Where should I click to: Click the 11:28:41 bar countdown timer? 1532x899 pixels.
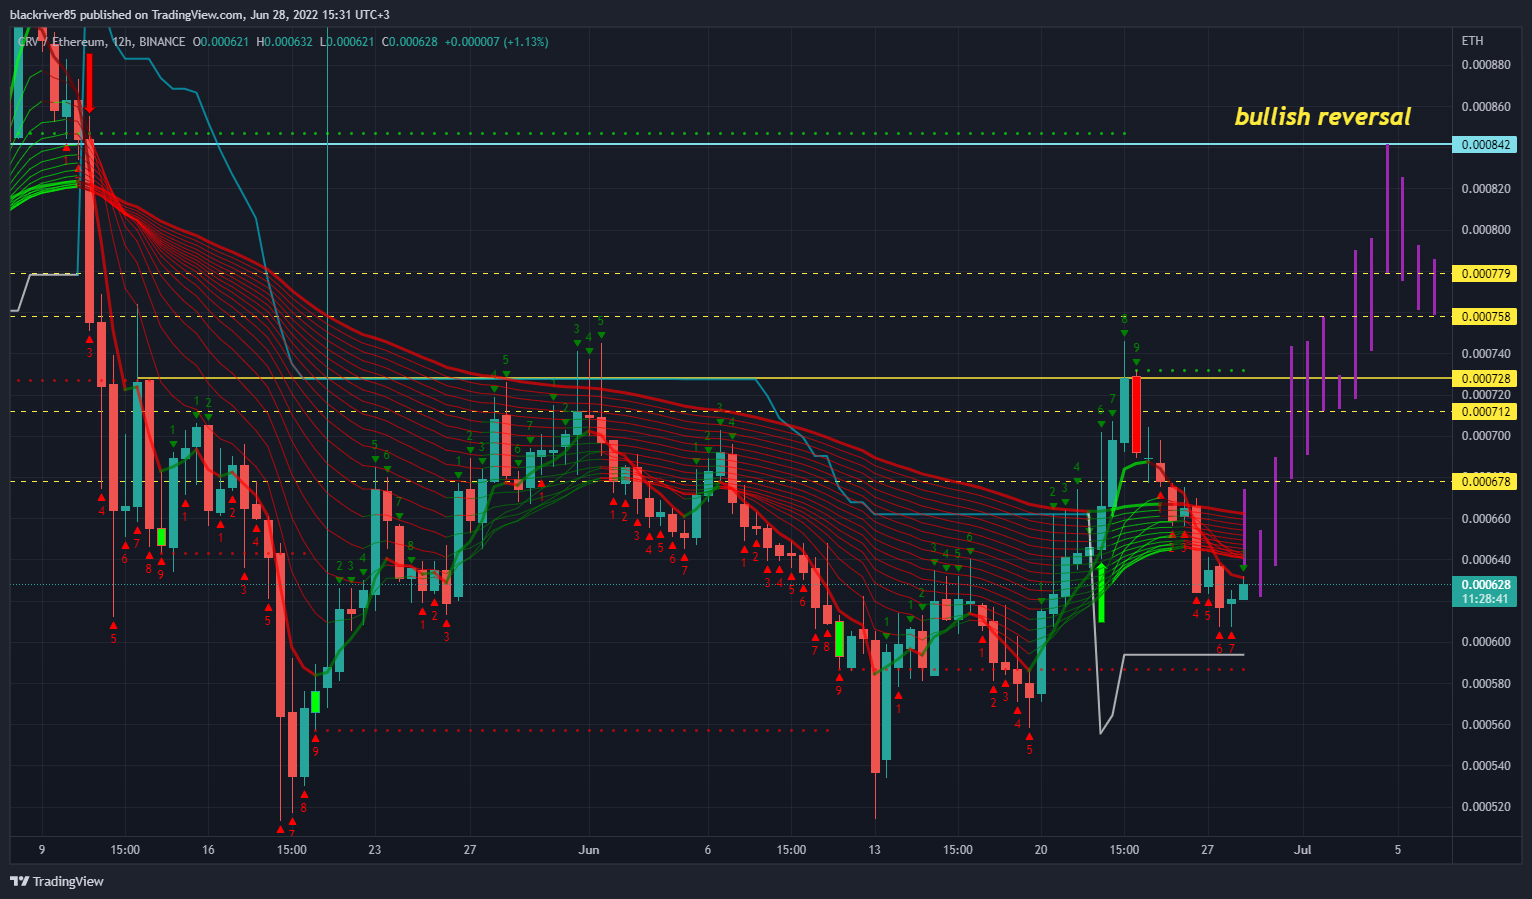pyautogui.click(x=1485, y=599)
